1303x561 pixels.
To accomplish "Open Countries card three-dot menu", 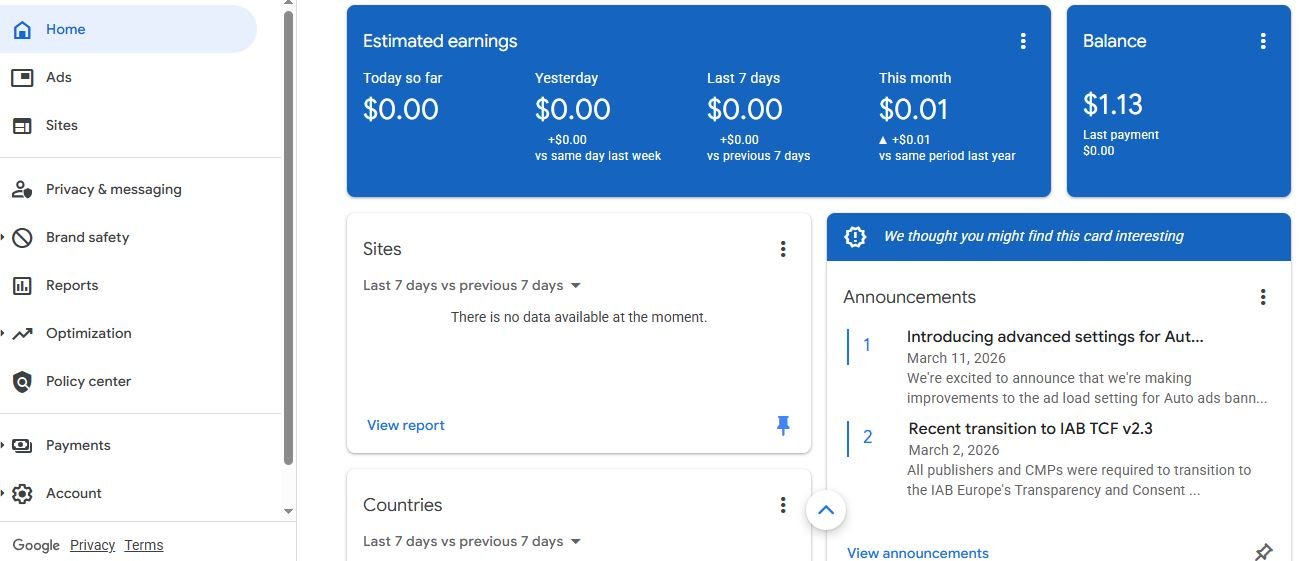I will tap(783, 505).
